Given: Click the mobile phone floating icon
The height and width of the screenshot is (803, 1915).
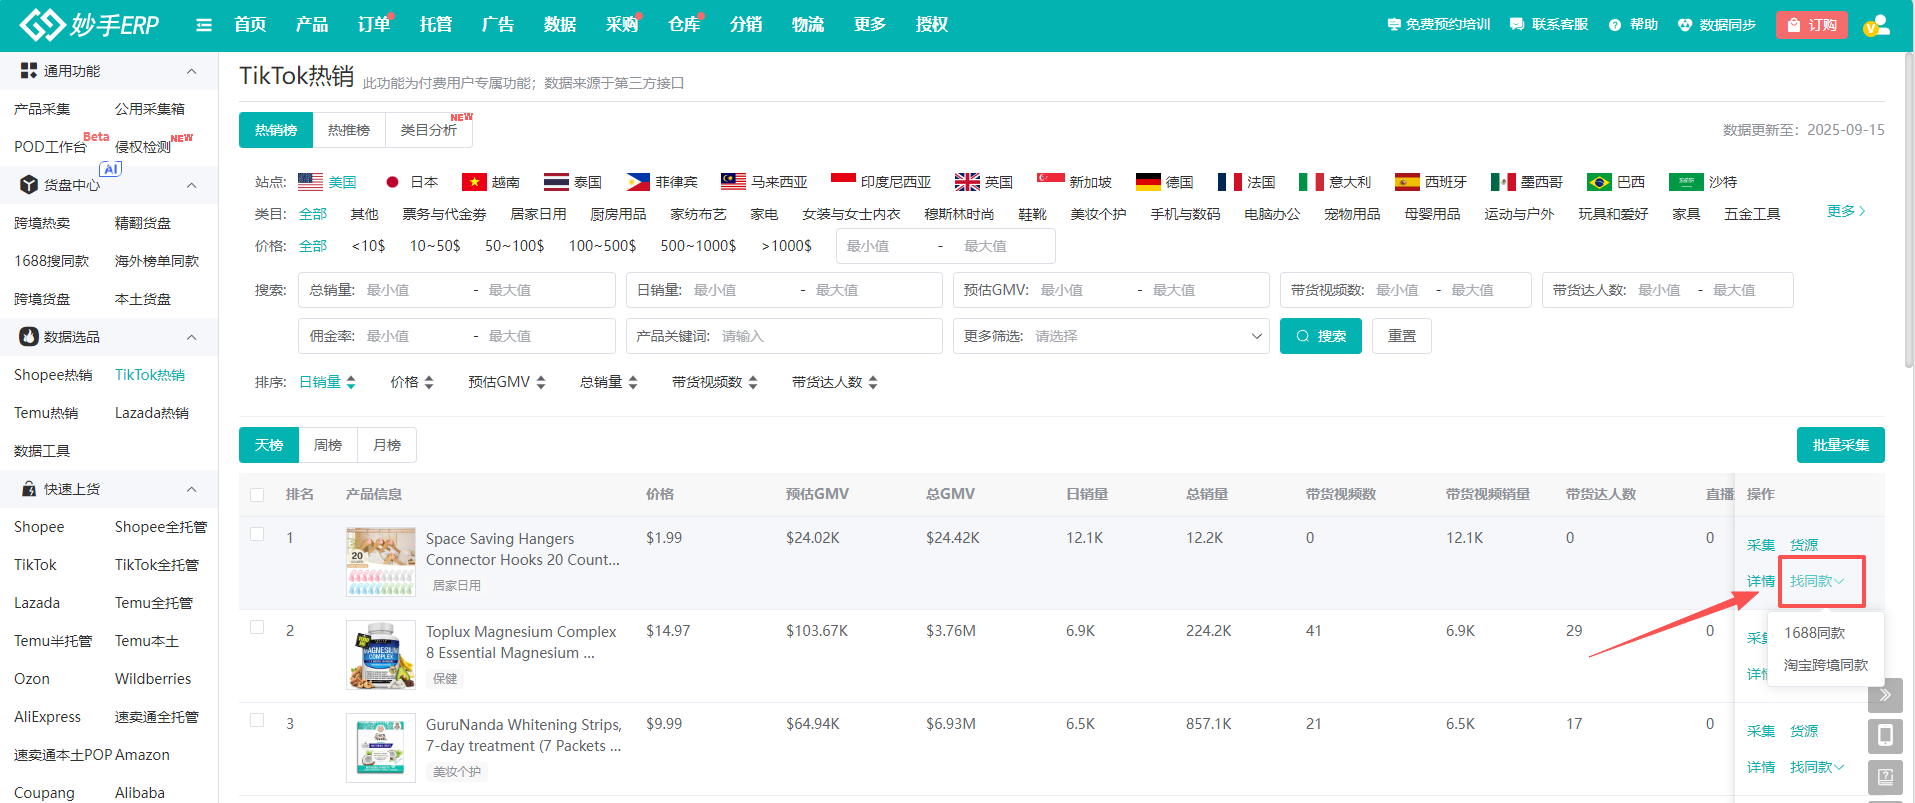Looking at the screenshot, I should (x=1884, y=736).
